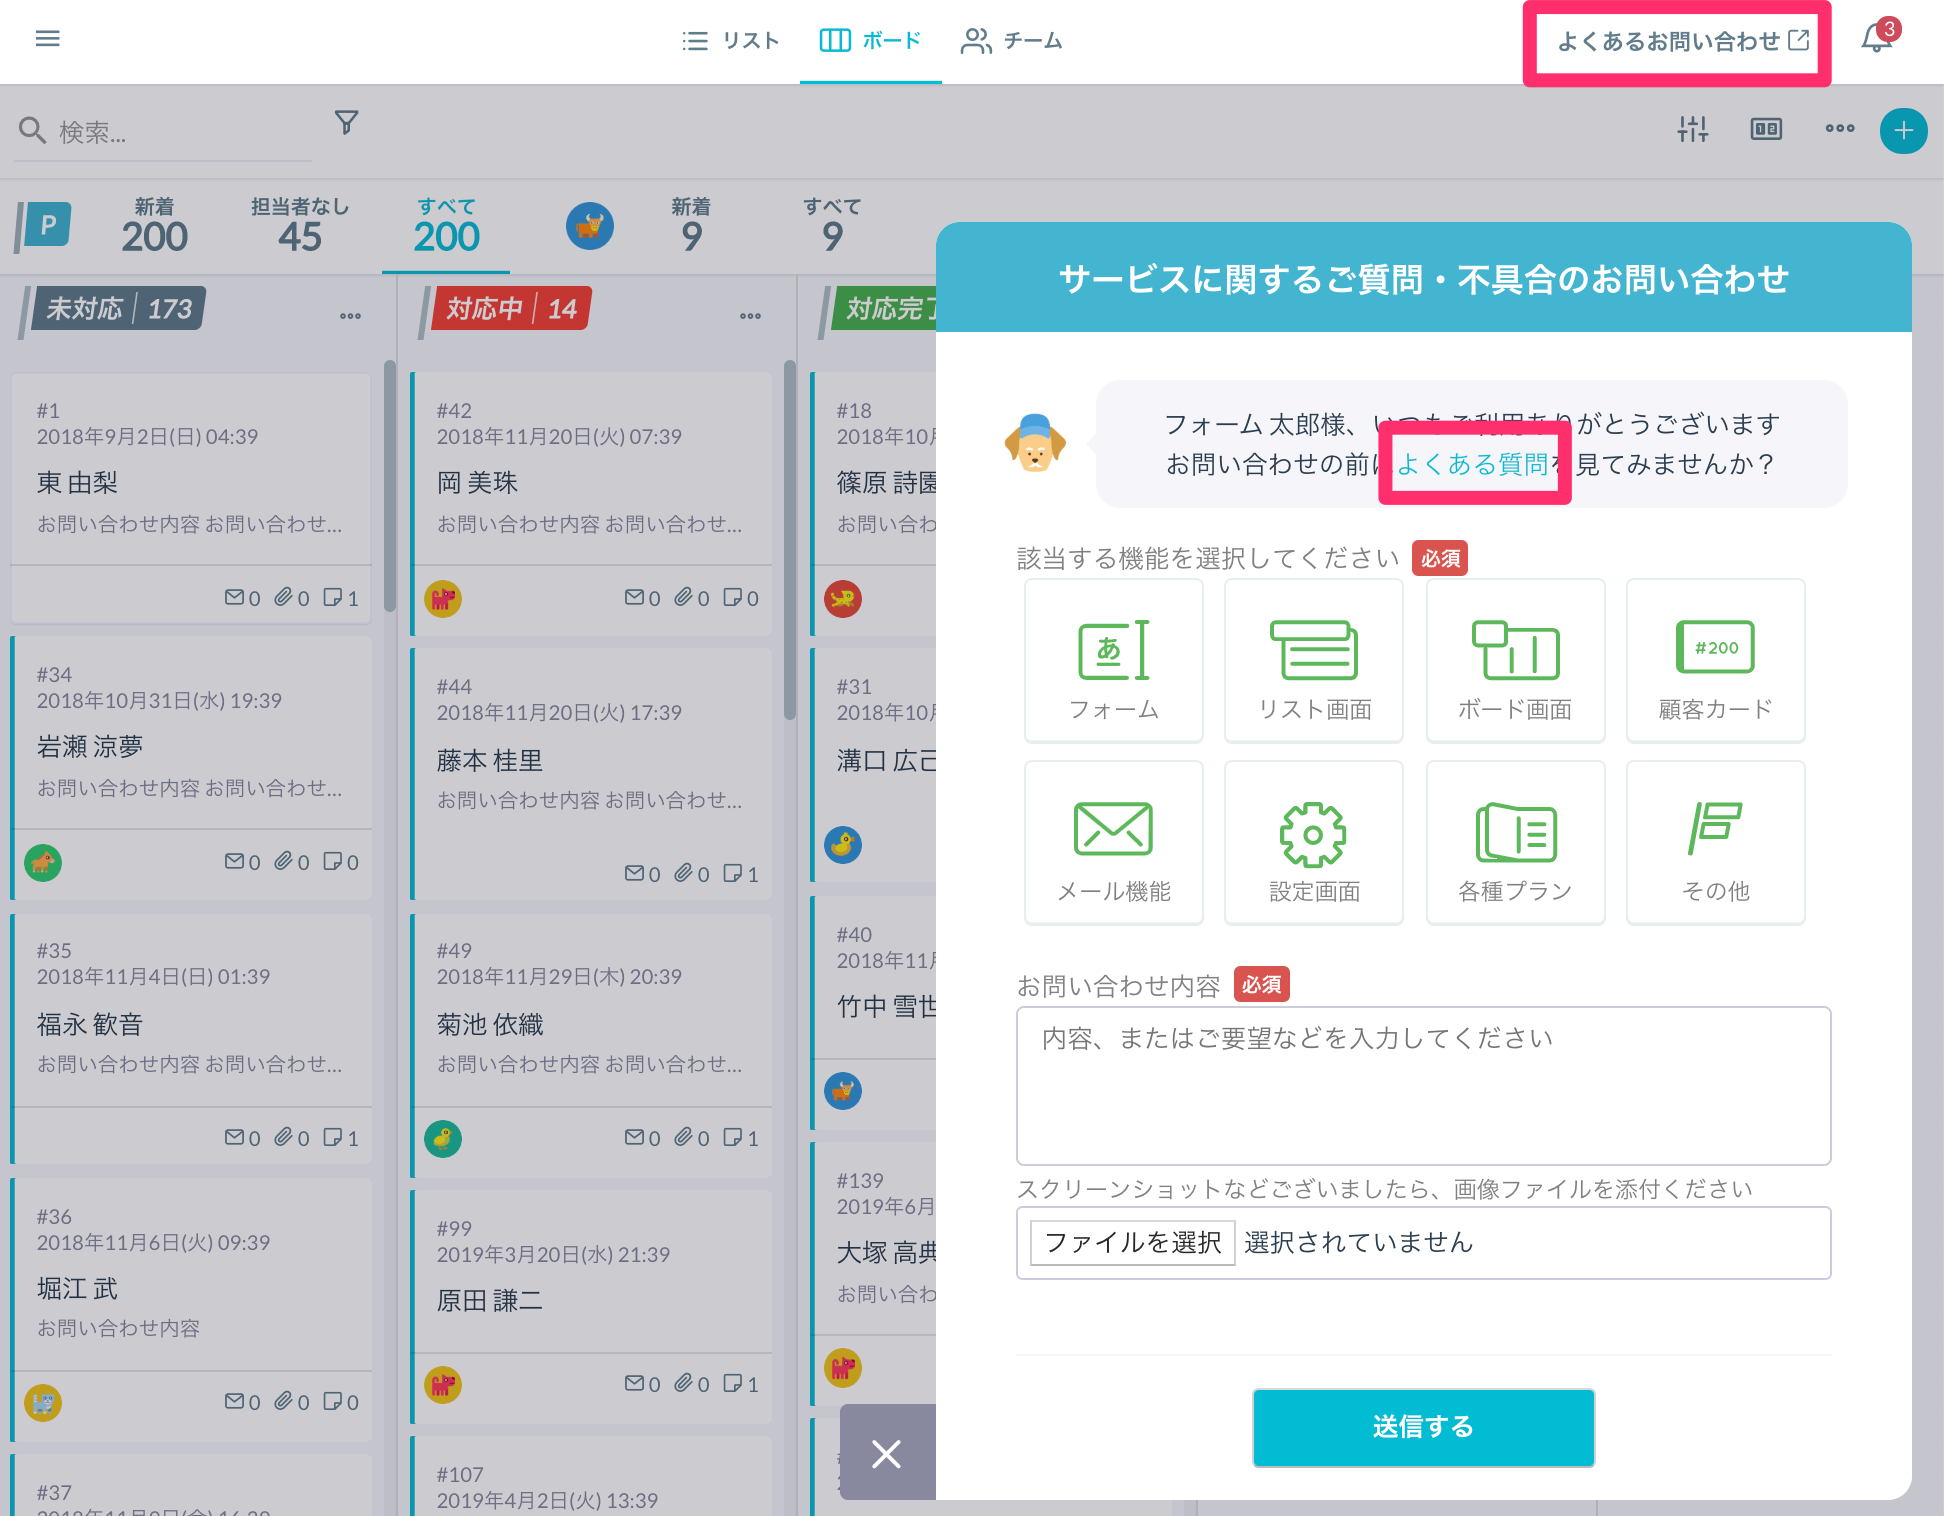The height and width of the screenshot is (1516, 1944).
Task: Open the hamburger menu at top left
Action: (x=47, y=38)
